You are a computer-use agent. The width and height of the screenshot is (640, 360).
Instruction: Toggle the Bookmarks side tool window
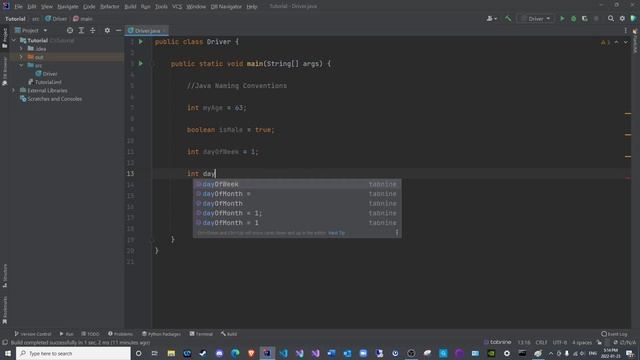[5, 310]
